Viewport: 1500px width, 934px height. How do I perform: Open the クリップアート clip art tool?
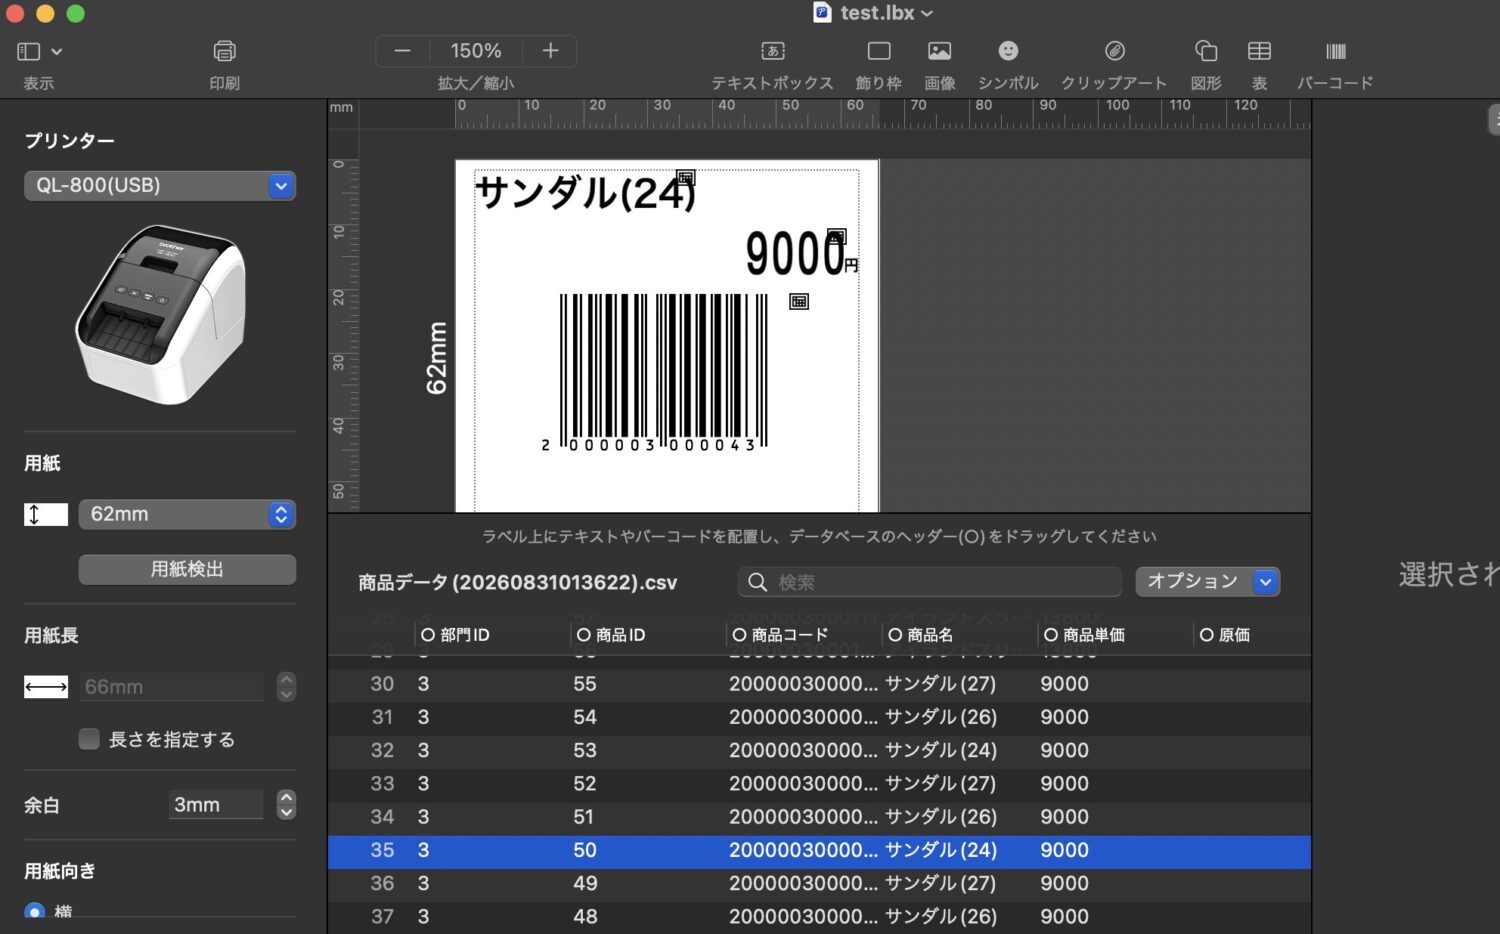[1114, 51]
